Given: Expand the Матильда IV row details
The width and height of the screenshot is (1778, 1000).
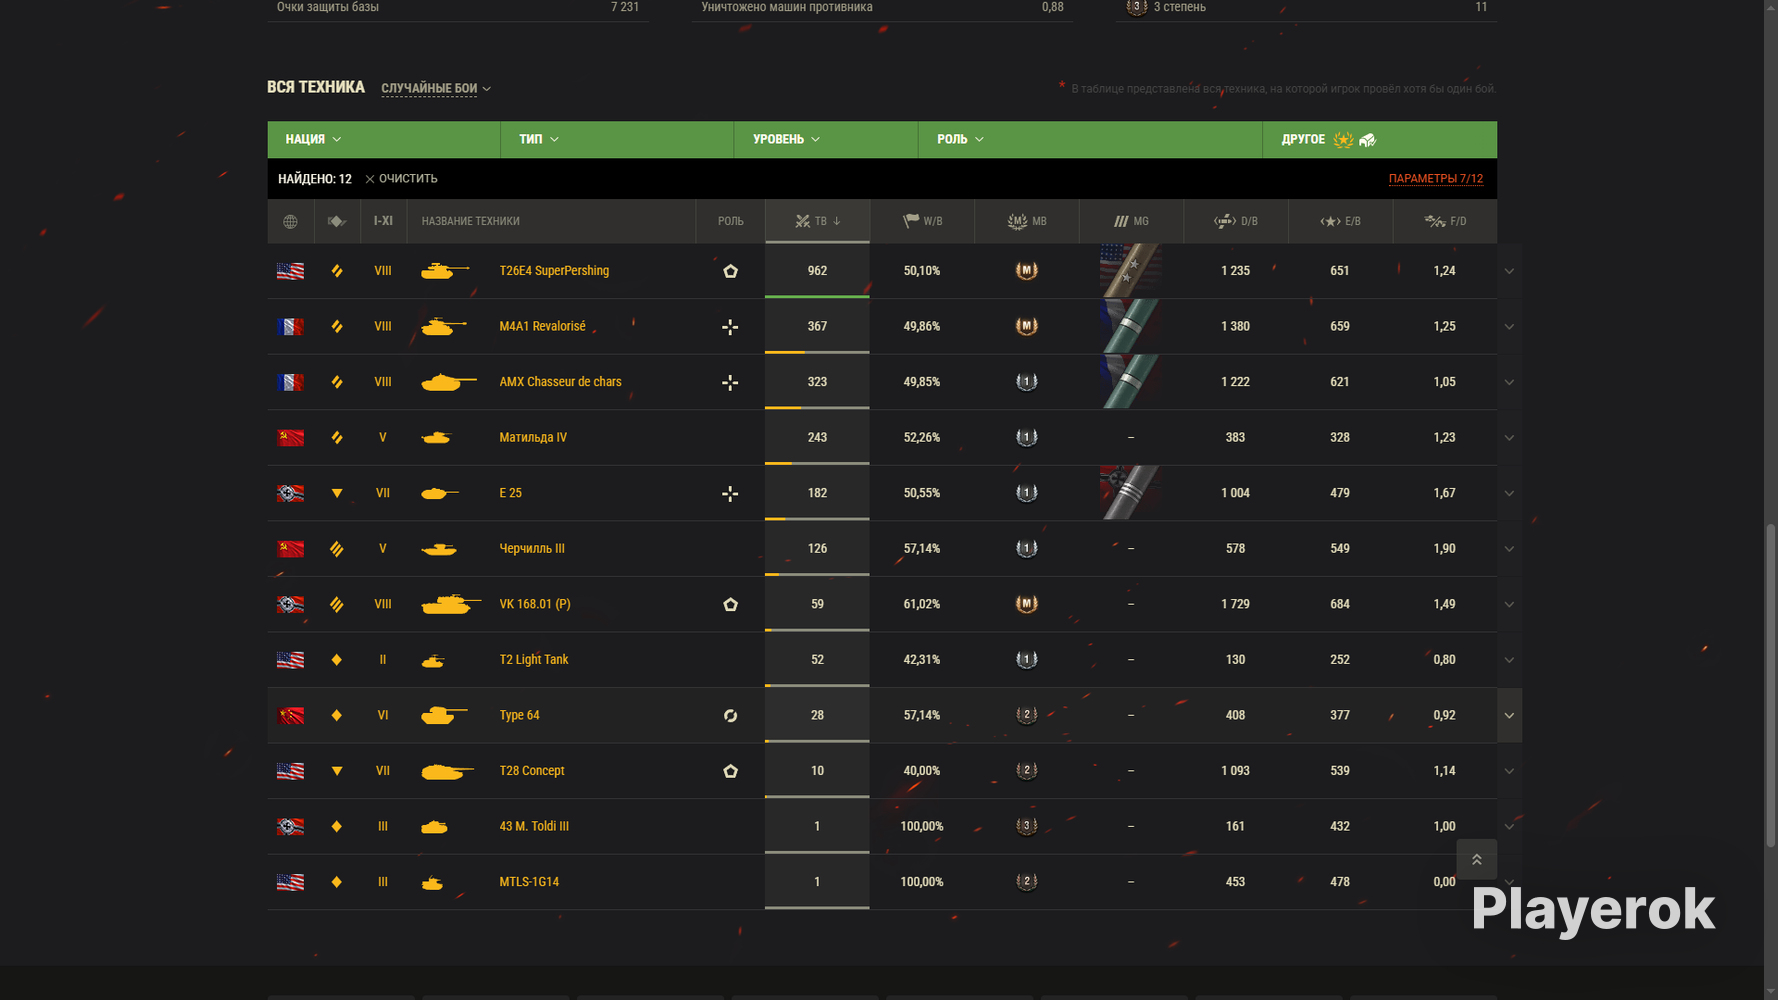Looking at the screenshot, I should tap(1509, 438).
